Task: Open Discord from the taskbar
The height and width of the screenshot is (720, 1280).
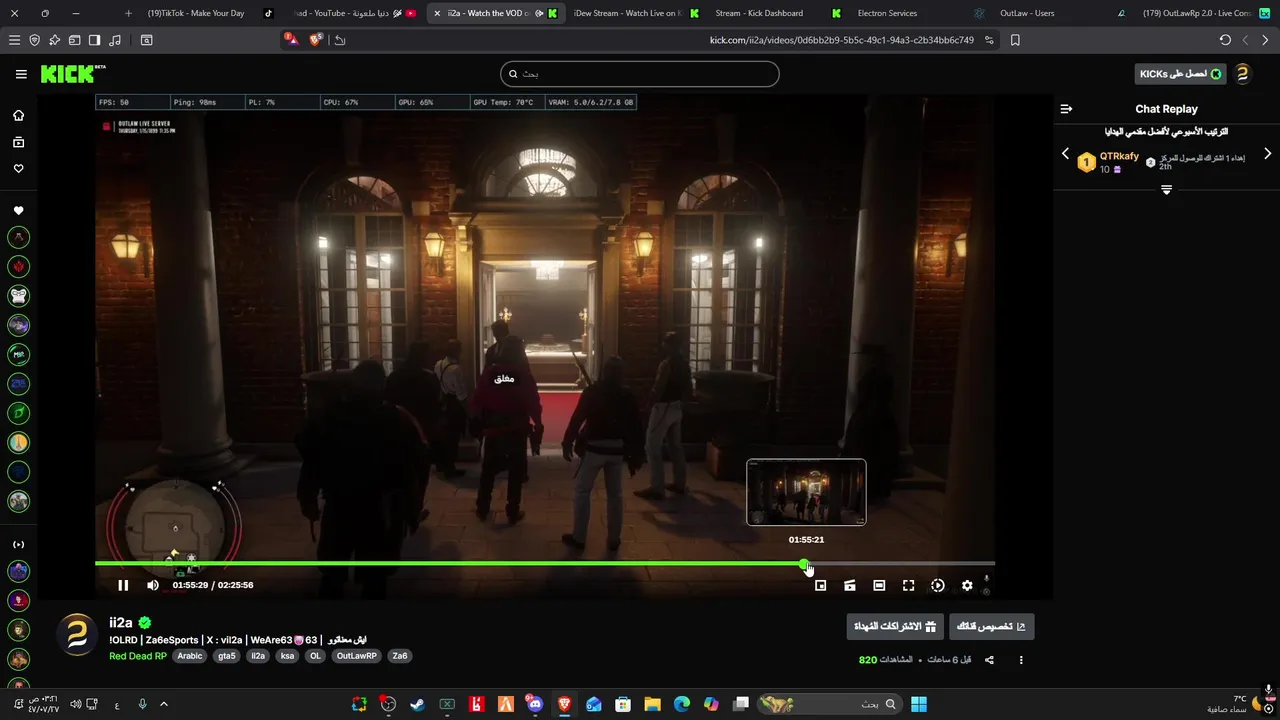Action: [x=535, y=705]
